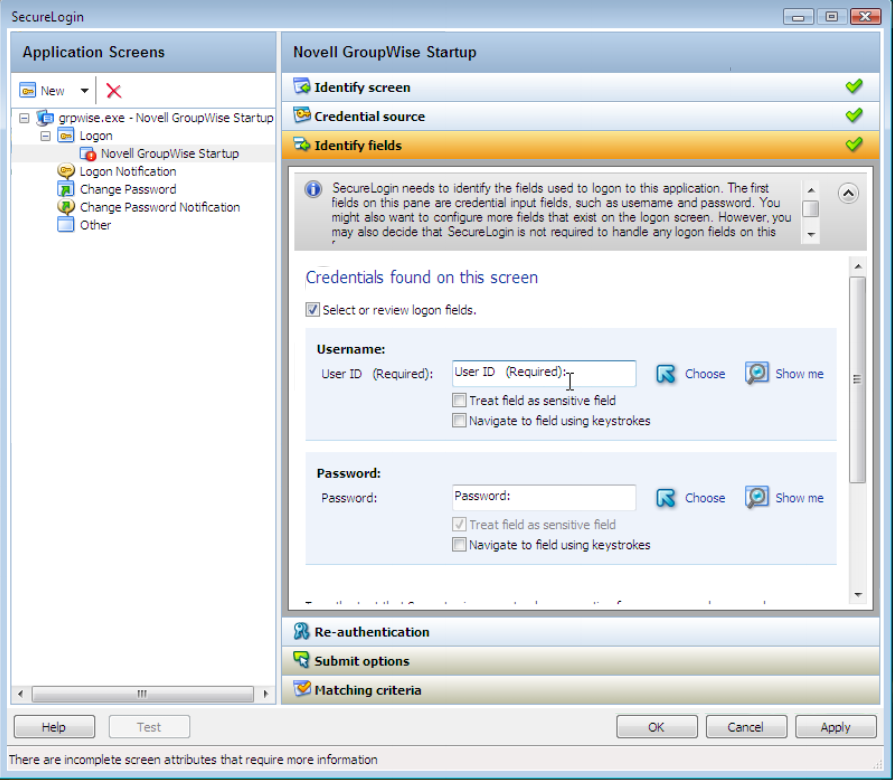Click the red X delete icon
This screenshot has width=893, height=780.
point(114,91)
